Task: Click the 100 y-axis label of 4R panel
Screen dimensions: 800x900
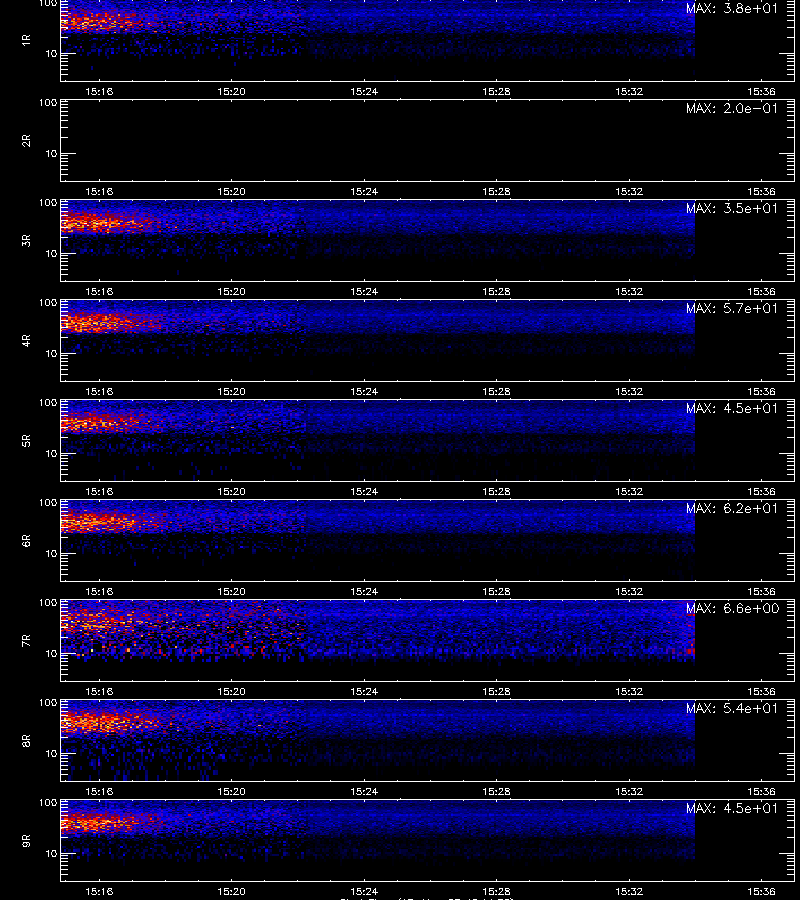Action: coord(48,302)
